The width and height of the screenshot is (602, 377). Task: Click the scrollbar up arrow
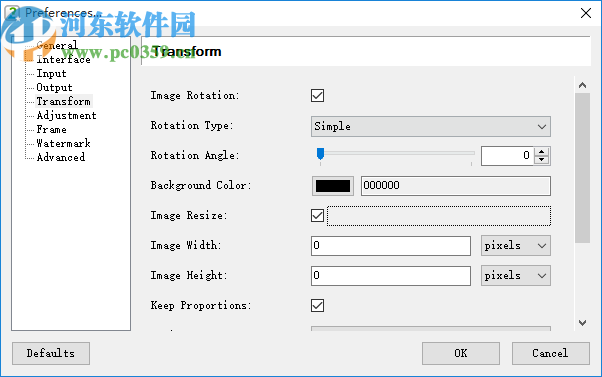582,85
